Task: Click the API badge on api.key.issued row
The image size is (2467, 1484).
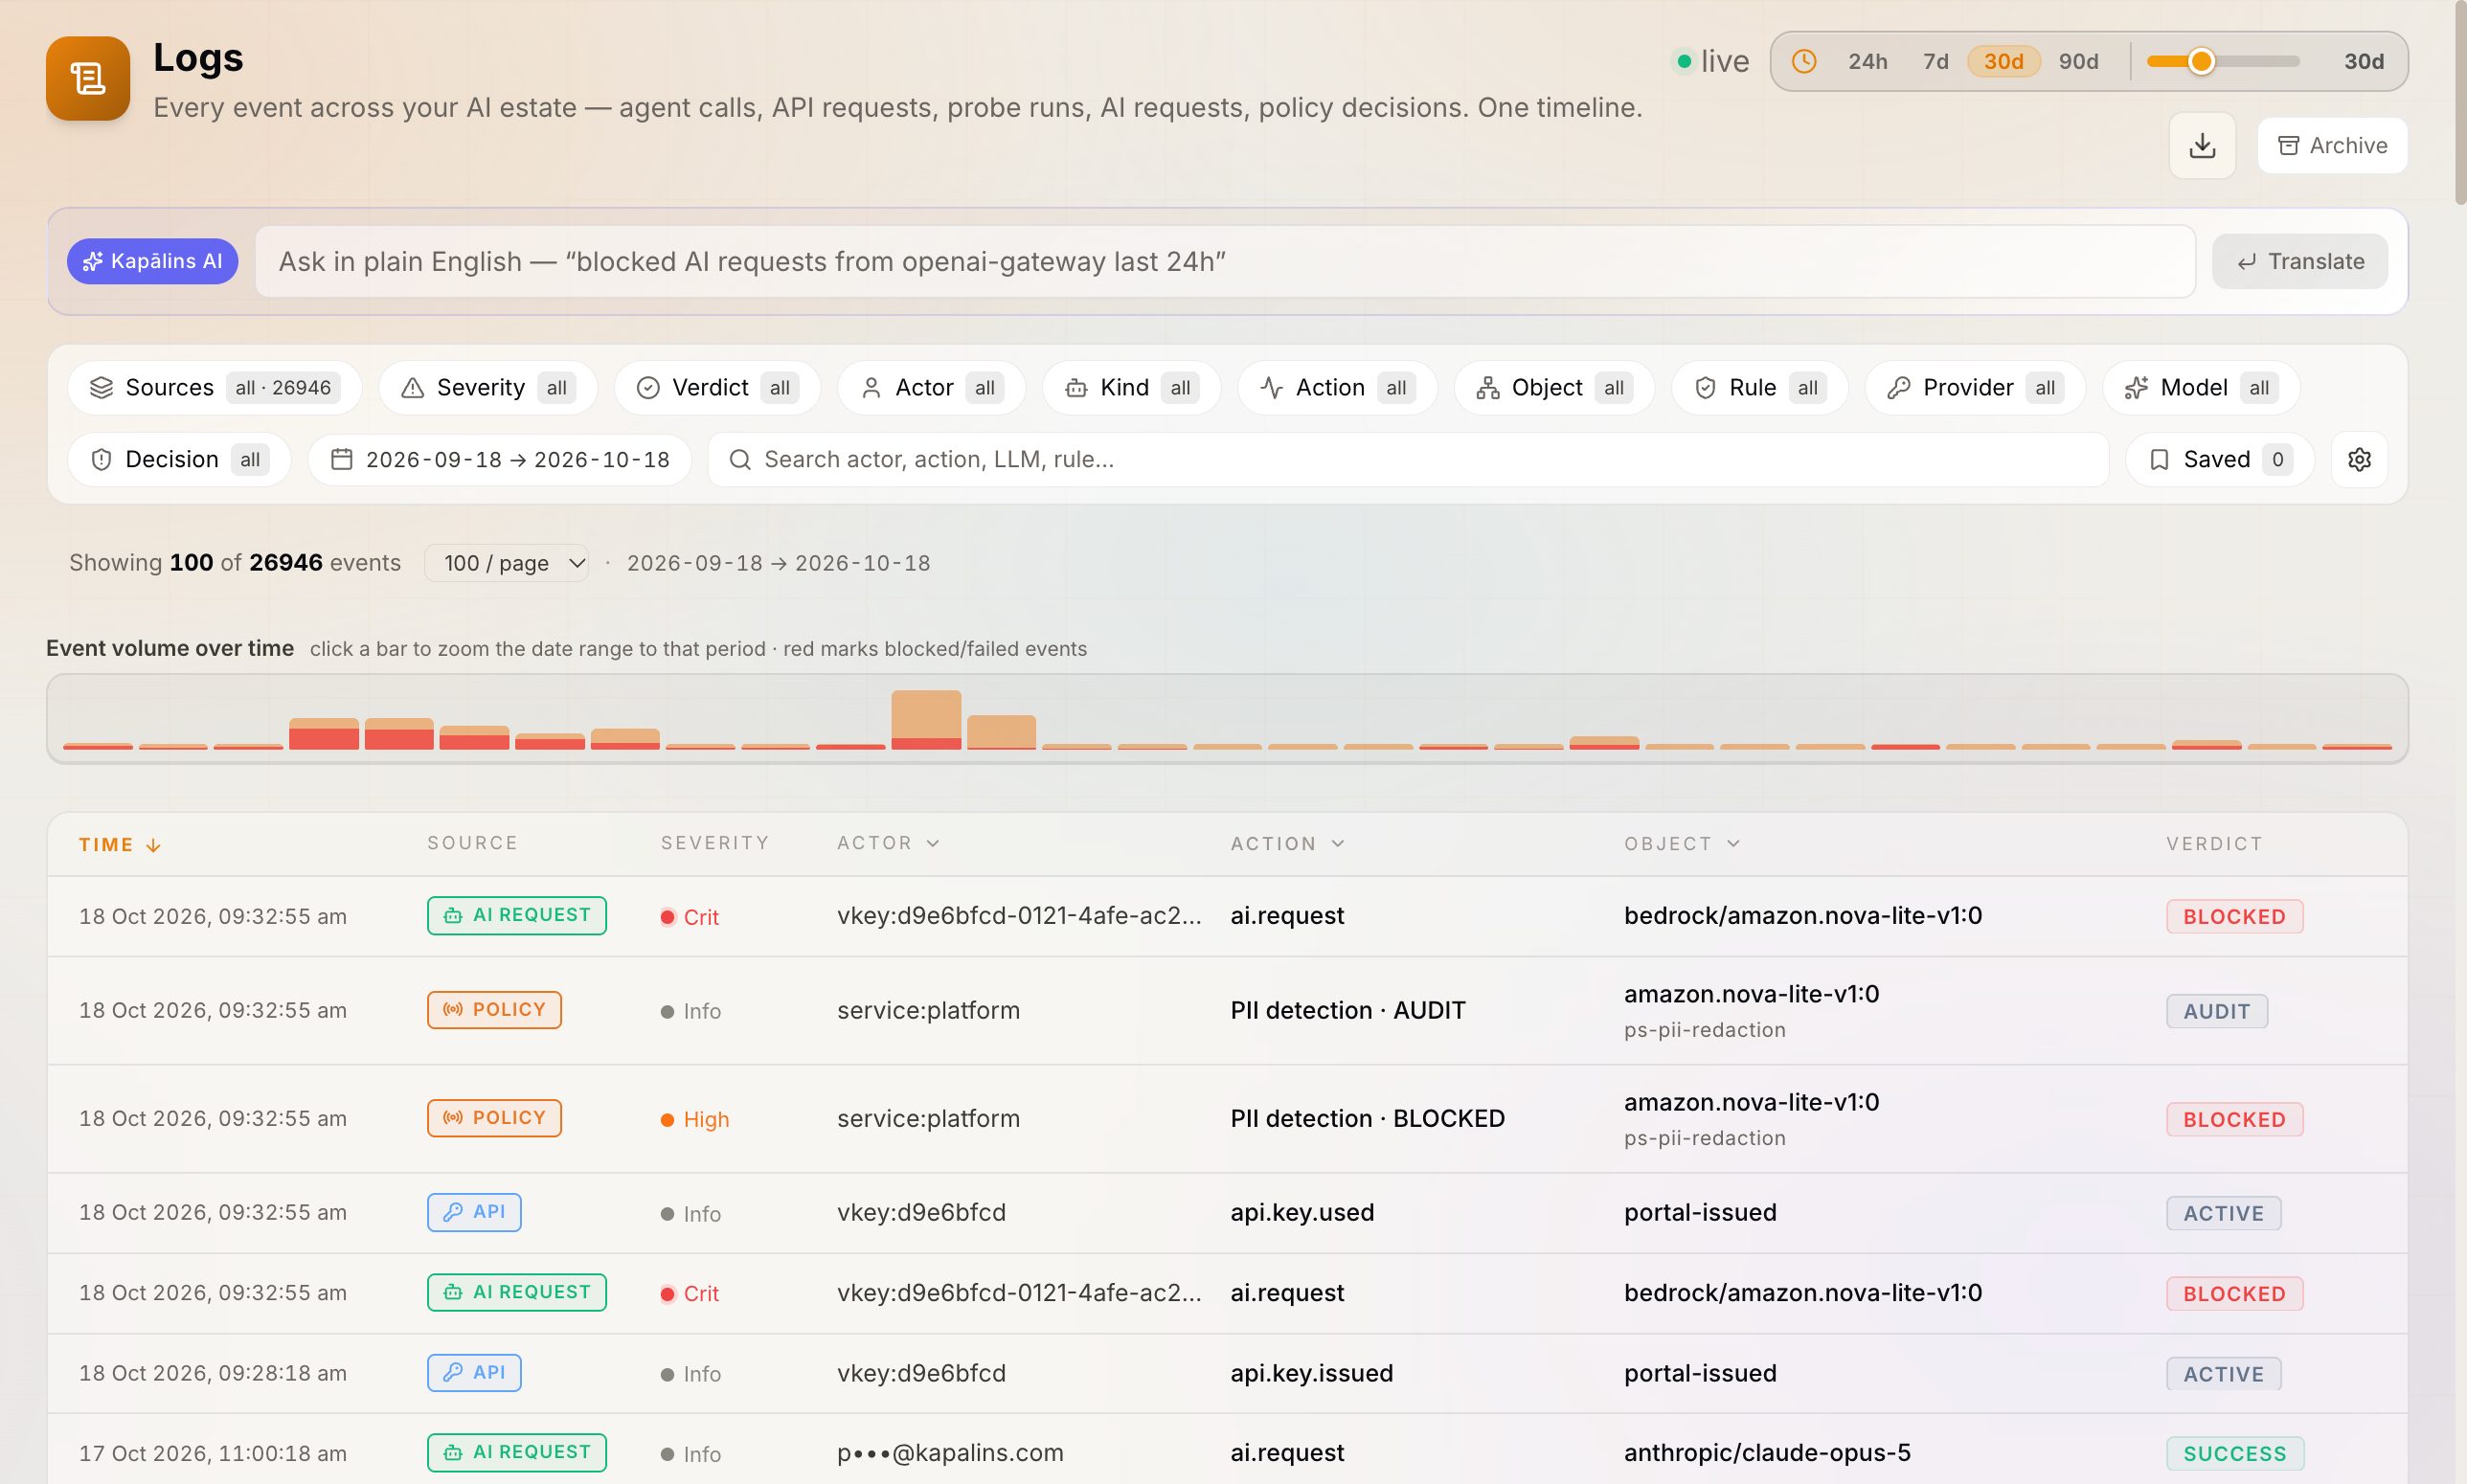Action: [x=474, y=1373]
